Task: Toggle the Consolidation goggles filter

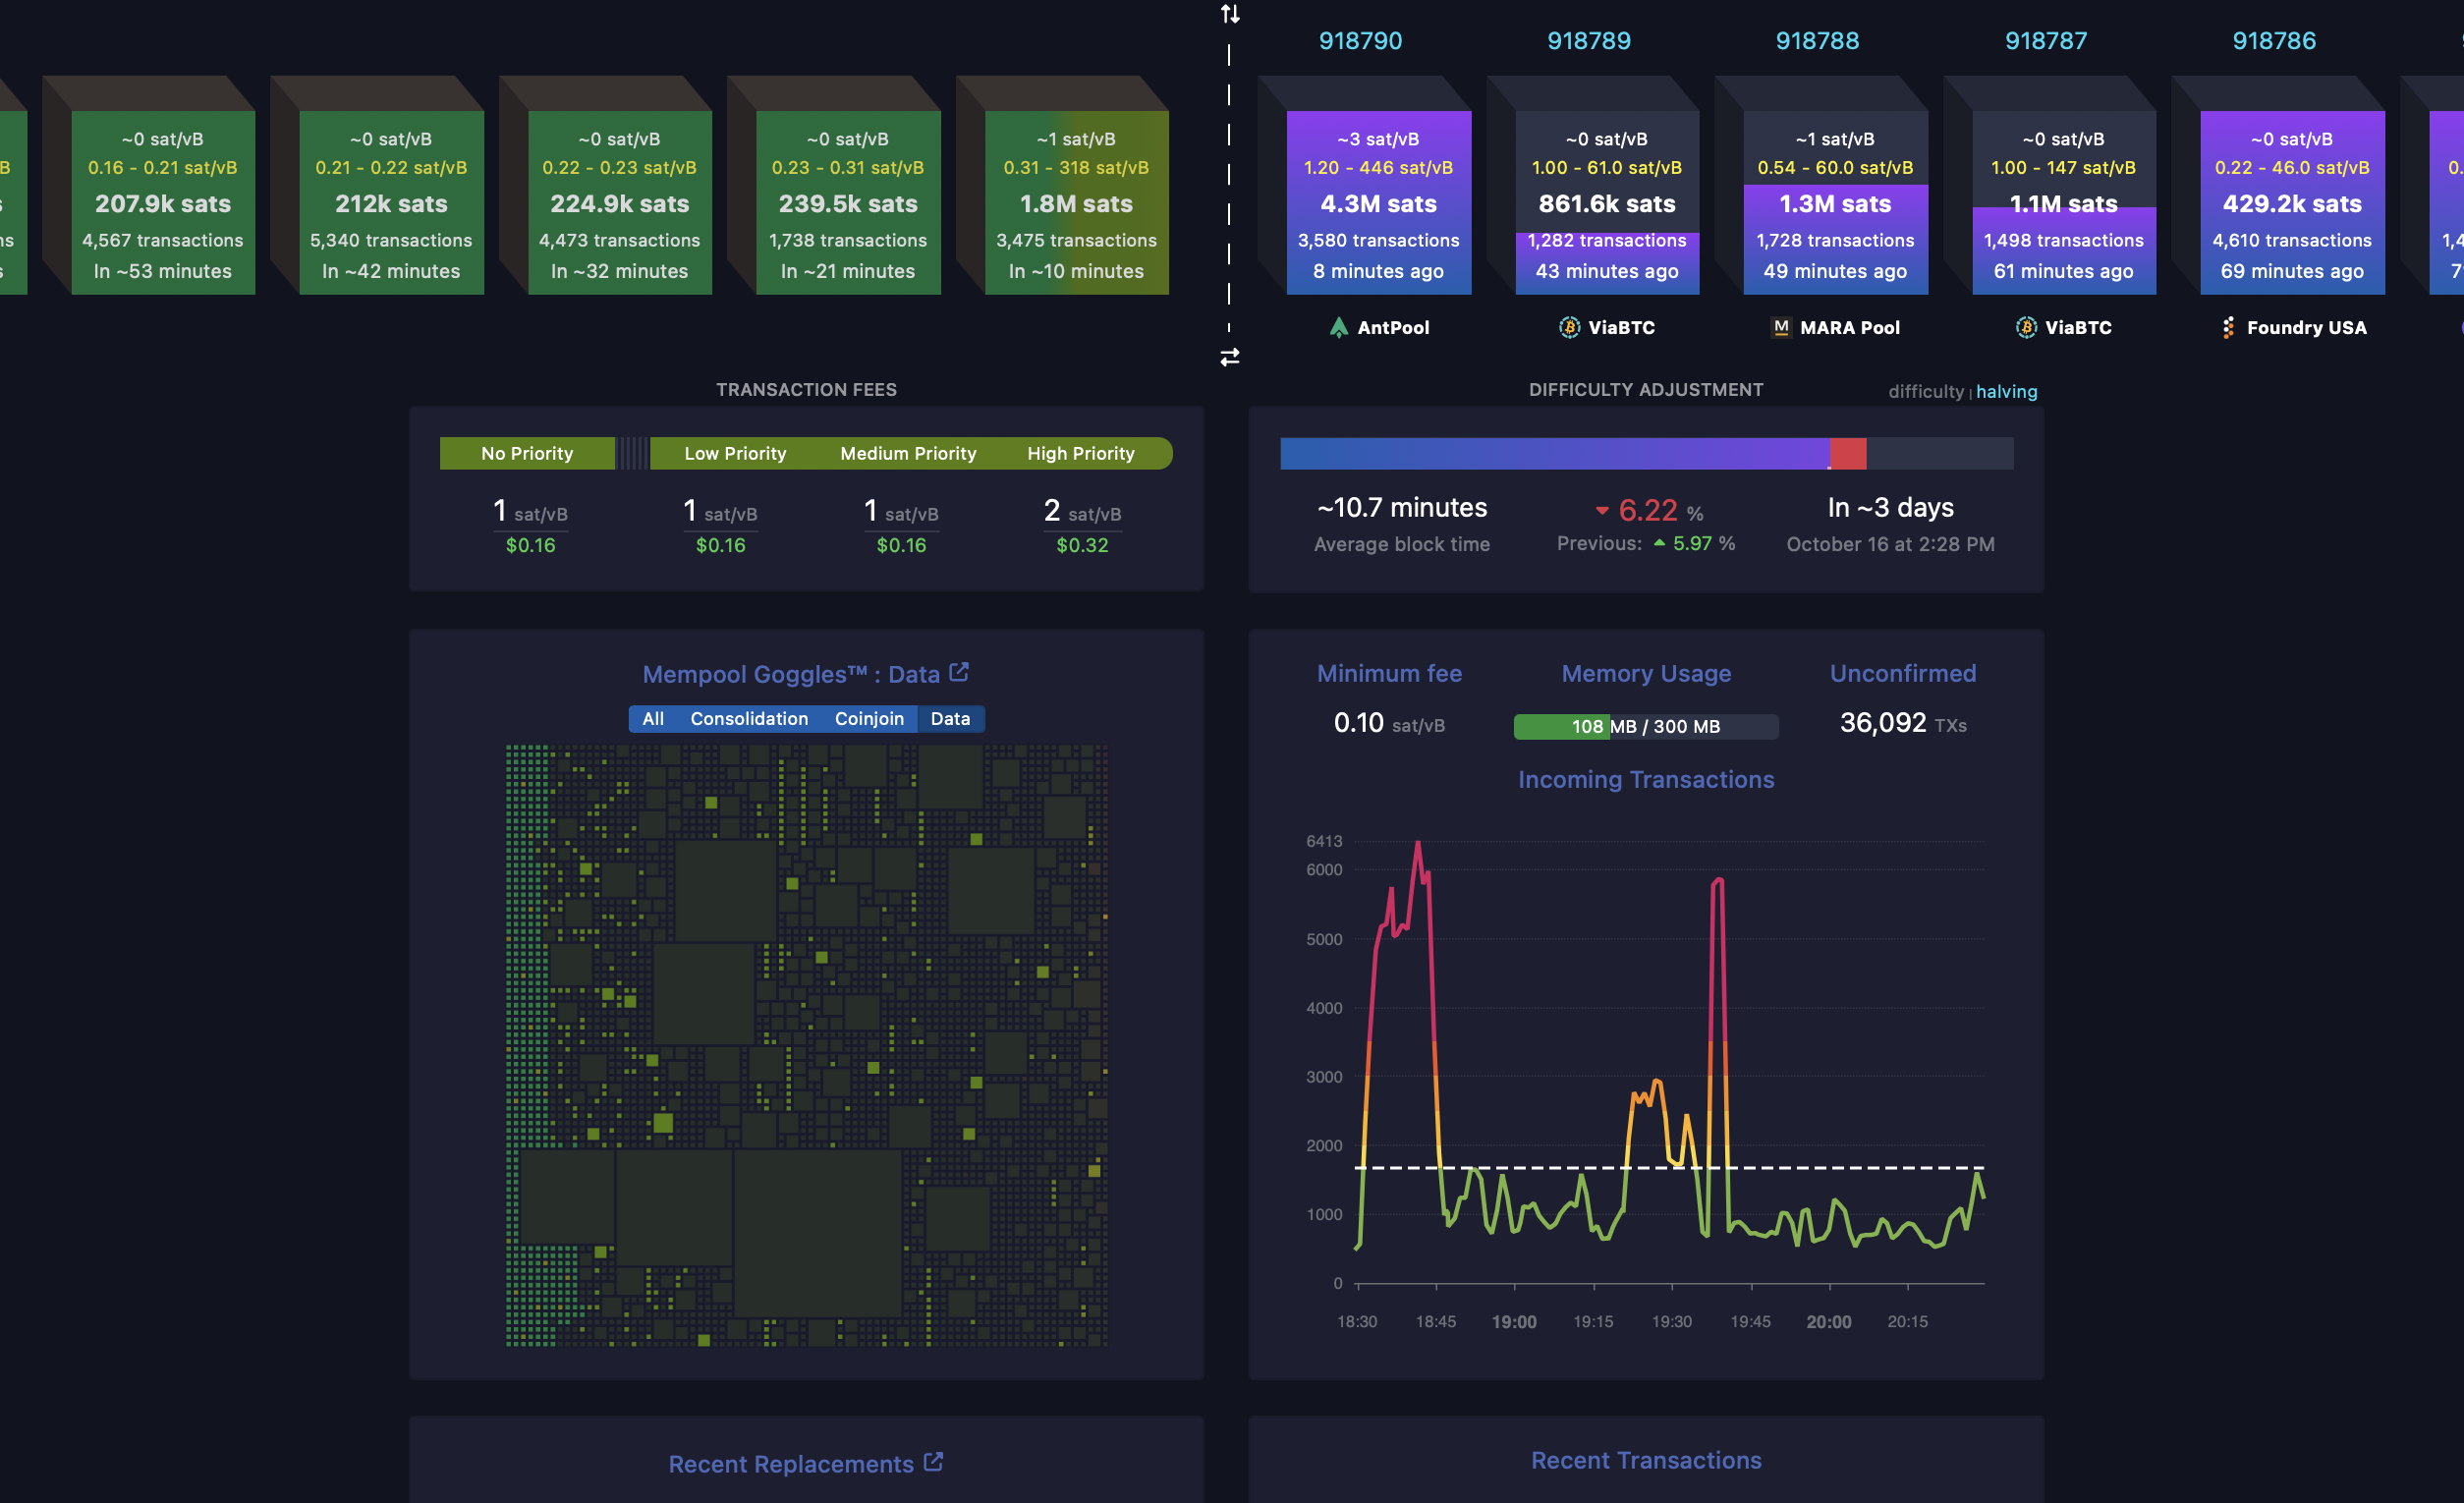Action: (x=749, y=719)
